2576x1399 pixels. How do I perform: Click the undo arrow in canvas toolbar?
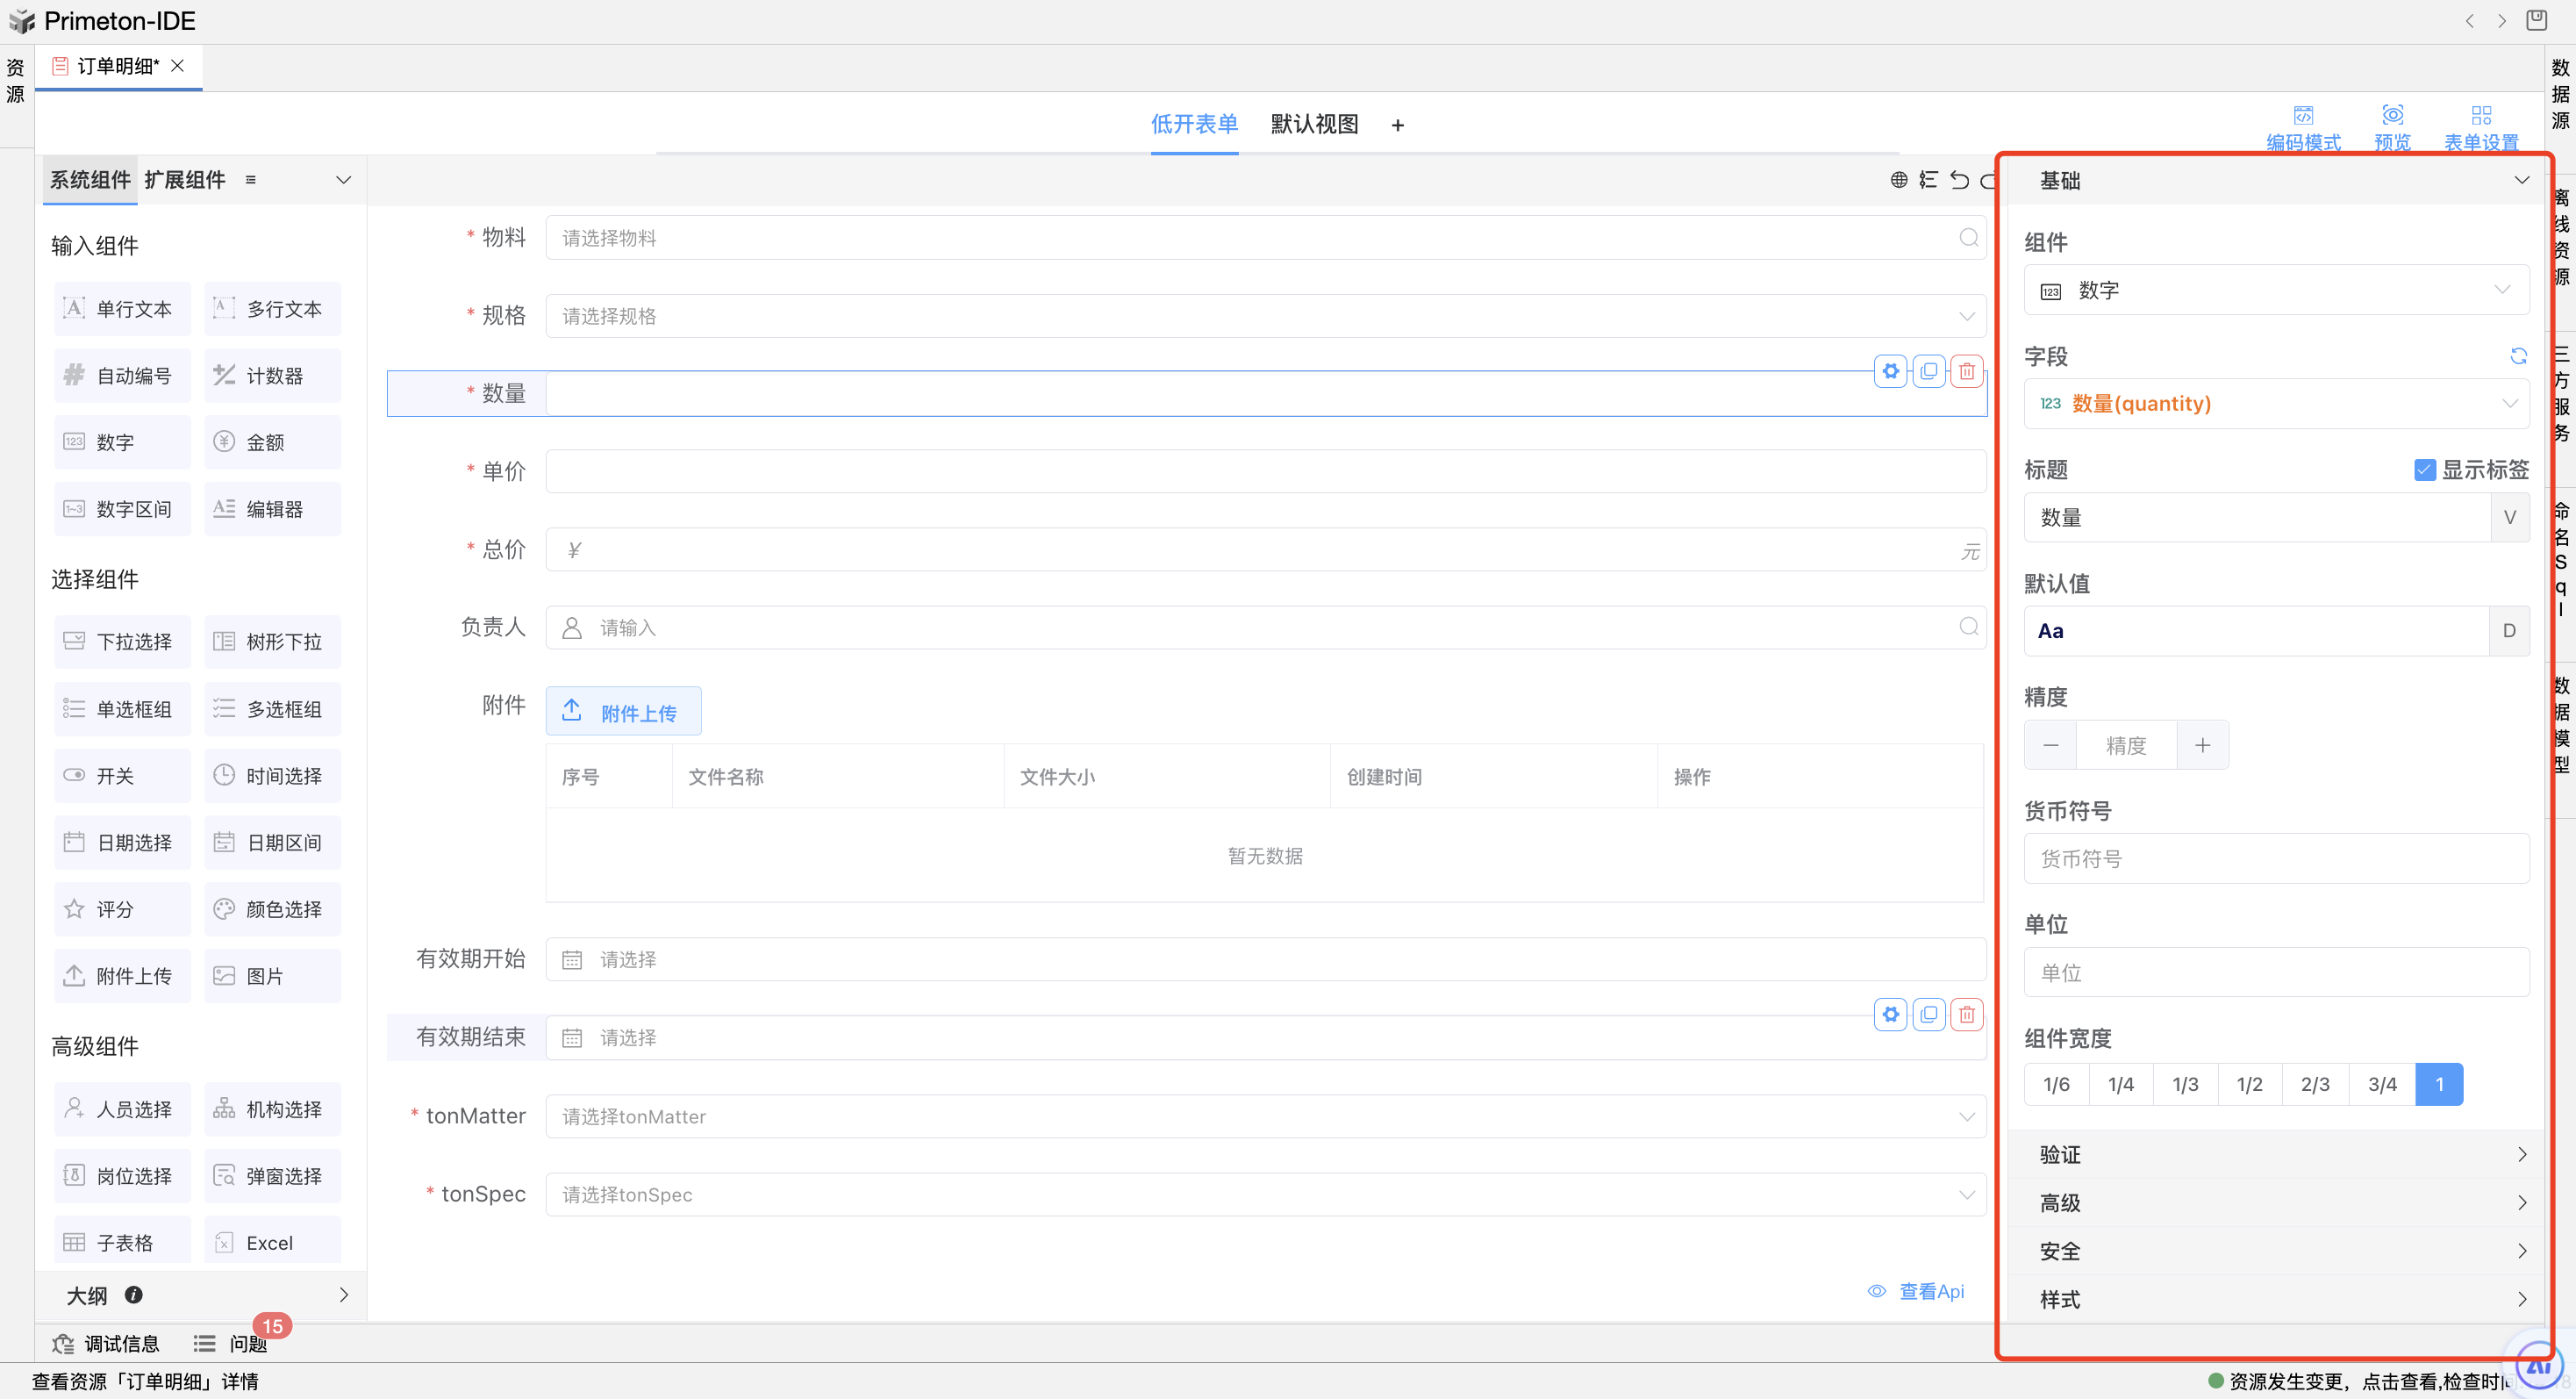(x=1959, y=180)
